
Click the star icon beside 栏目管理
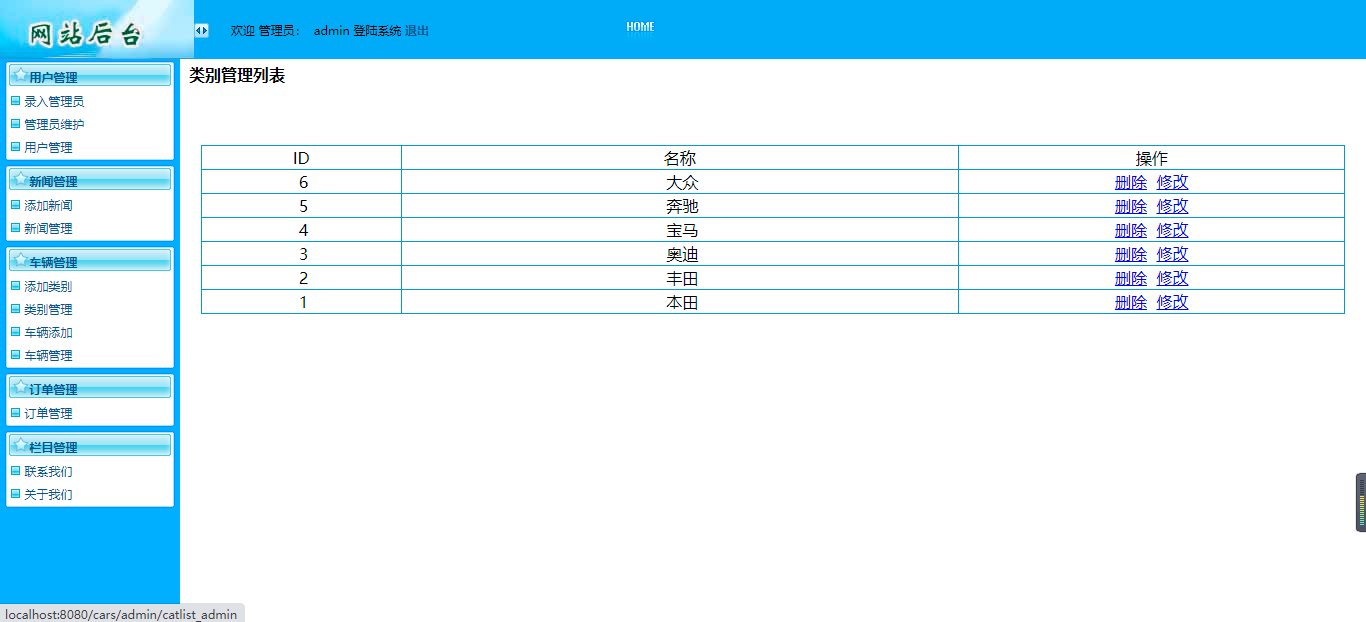pos(20,445)
